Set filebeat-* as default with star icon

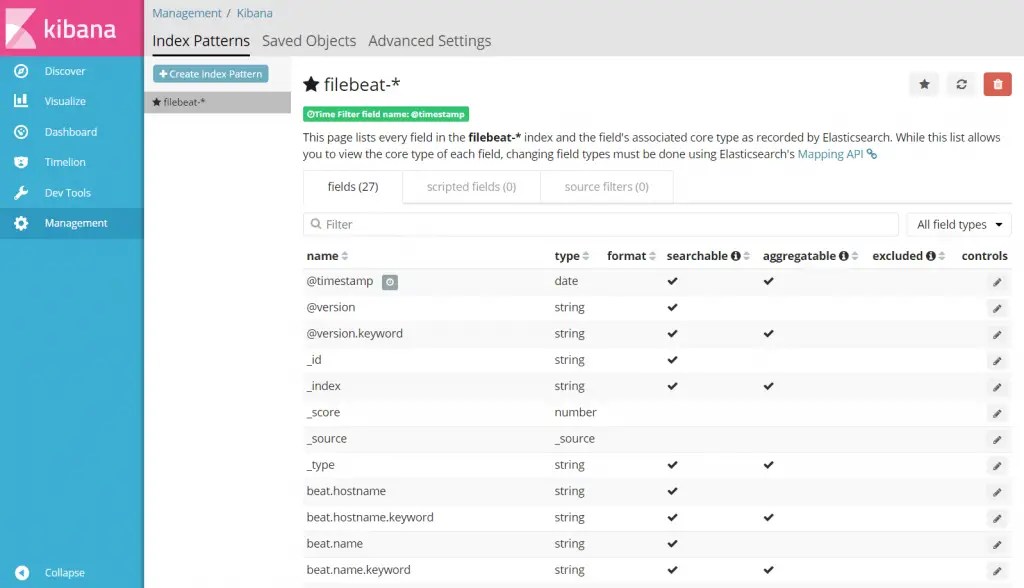923,84
